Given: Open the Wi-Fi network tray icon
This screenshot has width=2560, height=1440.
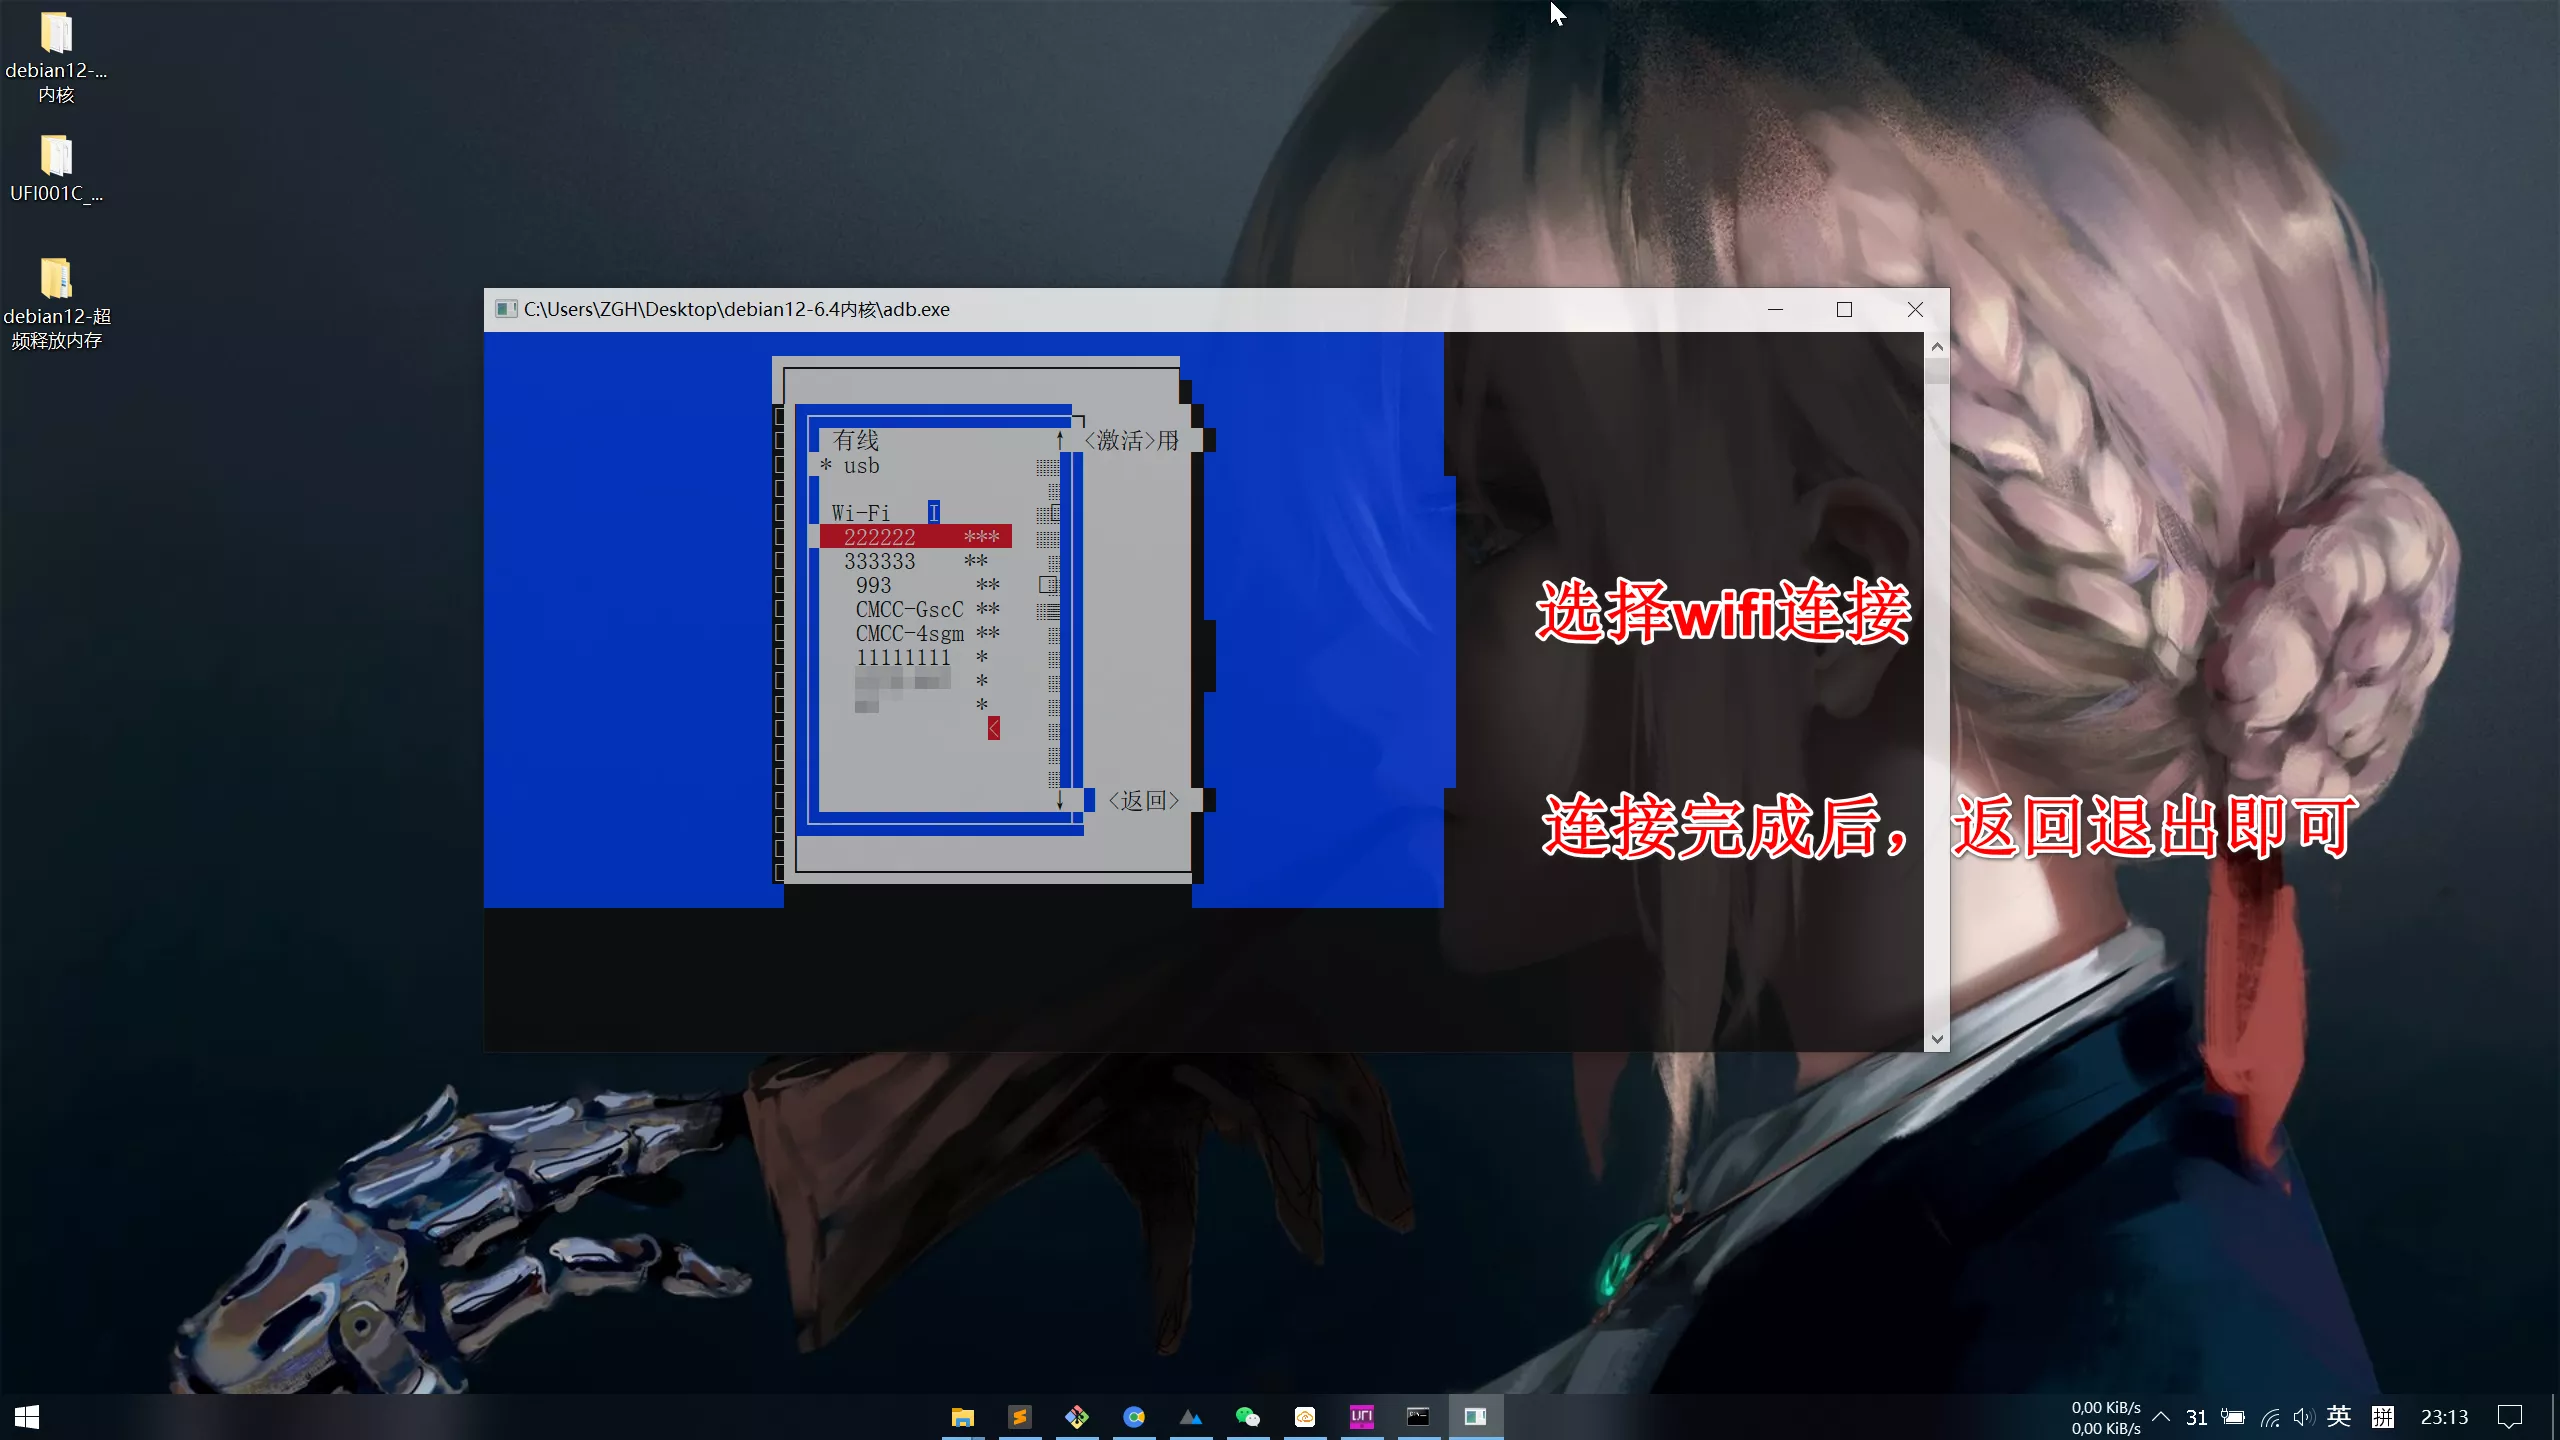Looking at the screenshot, I should pyautogui.click(x=2270, y=1417).
